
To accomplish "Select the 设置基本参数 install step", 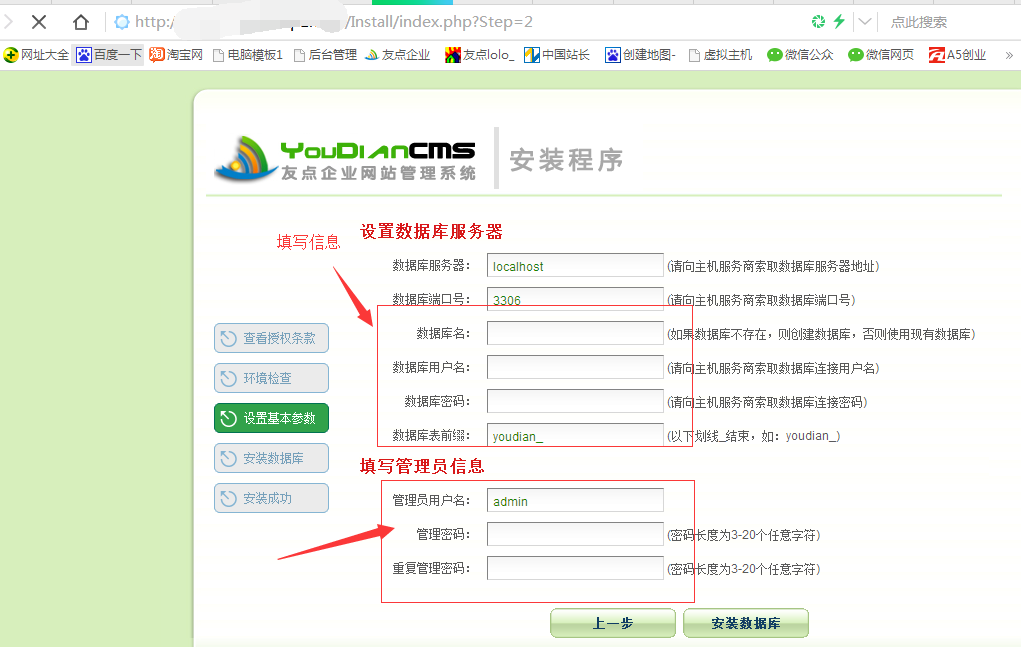I will (271, 418).
